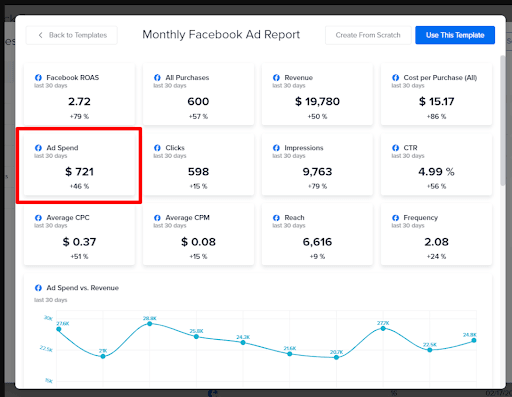Select the Ad Spend value $ 721
Viewport: 512px width, 397px height.
(79, 172)
